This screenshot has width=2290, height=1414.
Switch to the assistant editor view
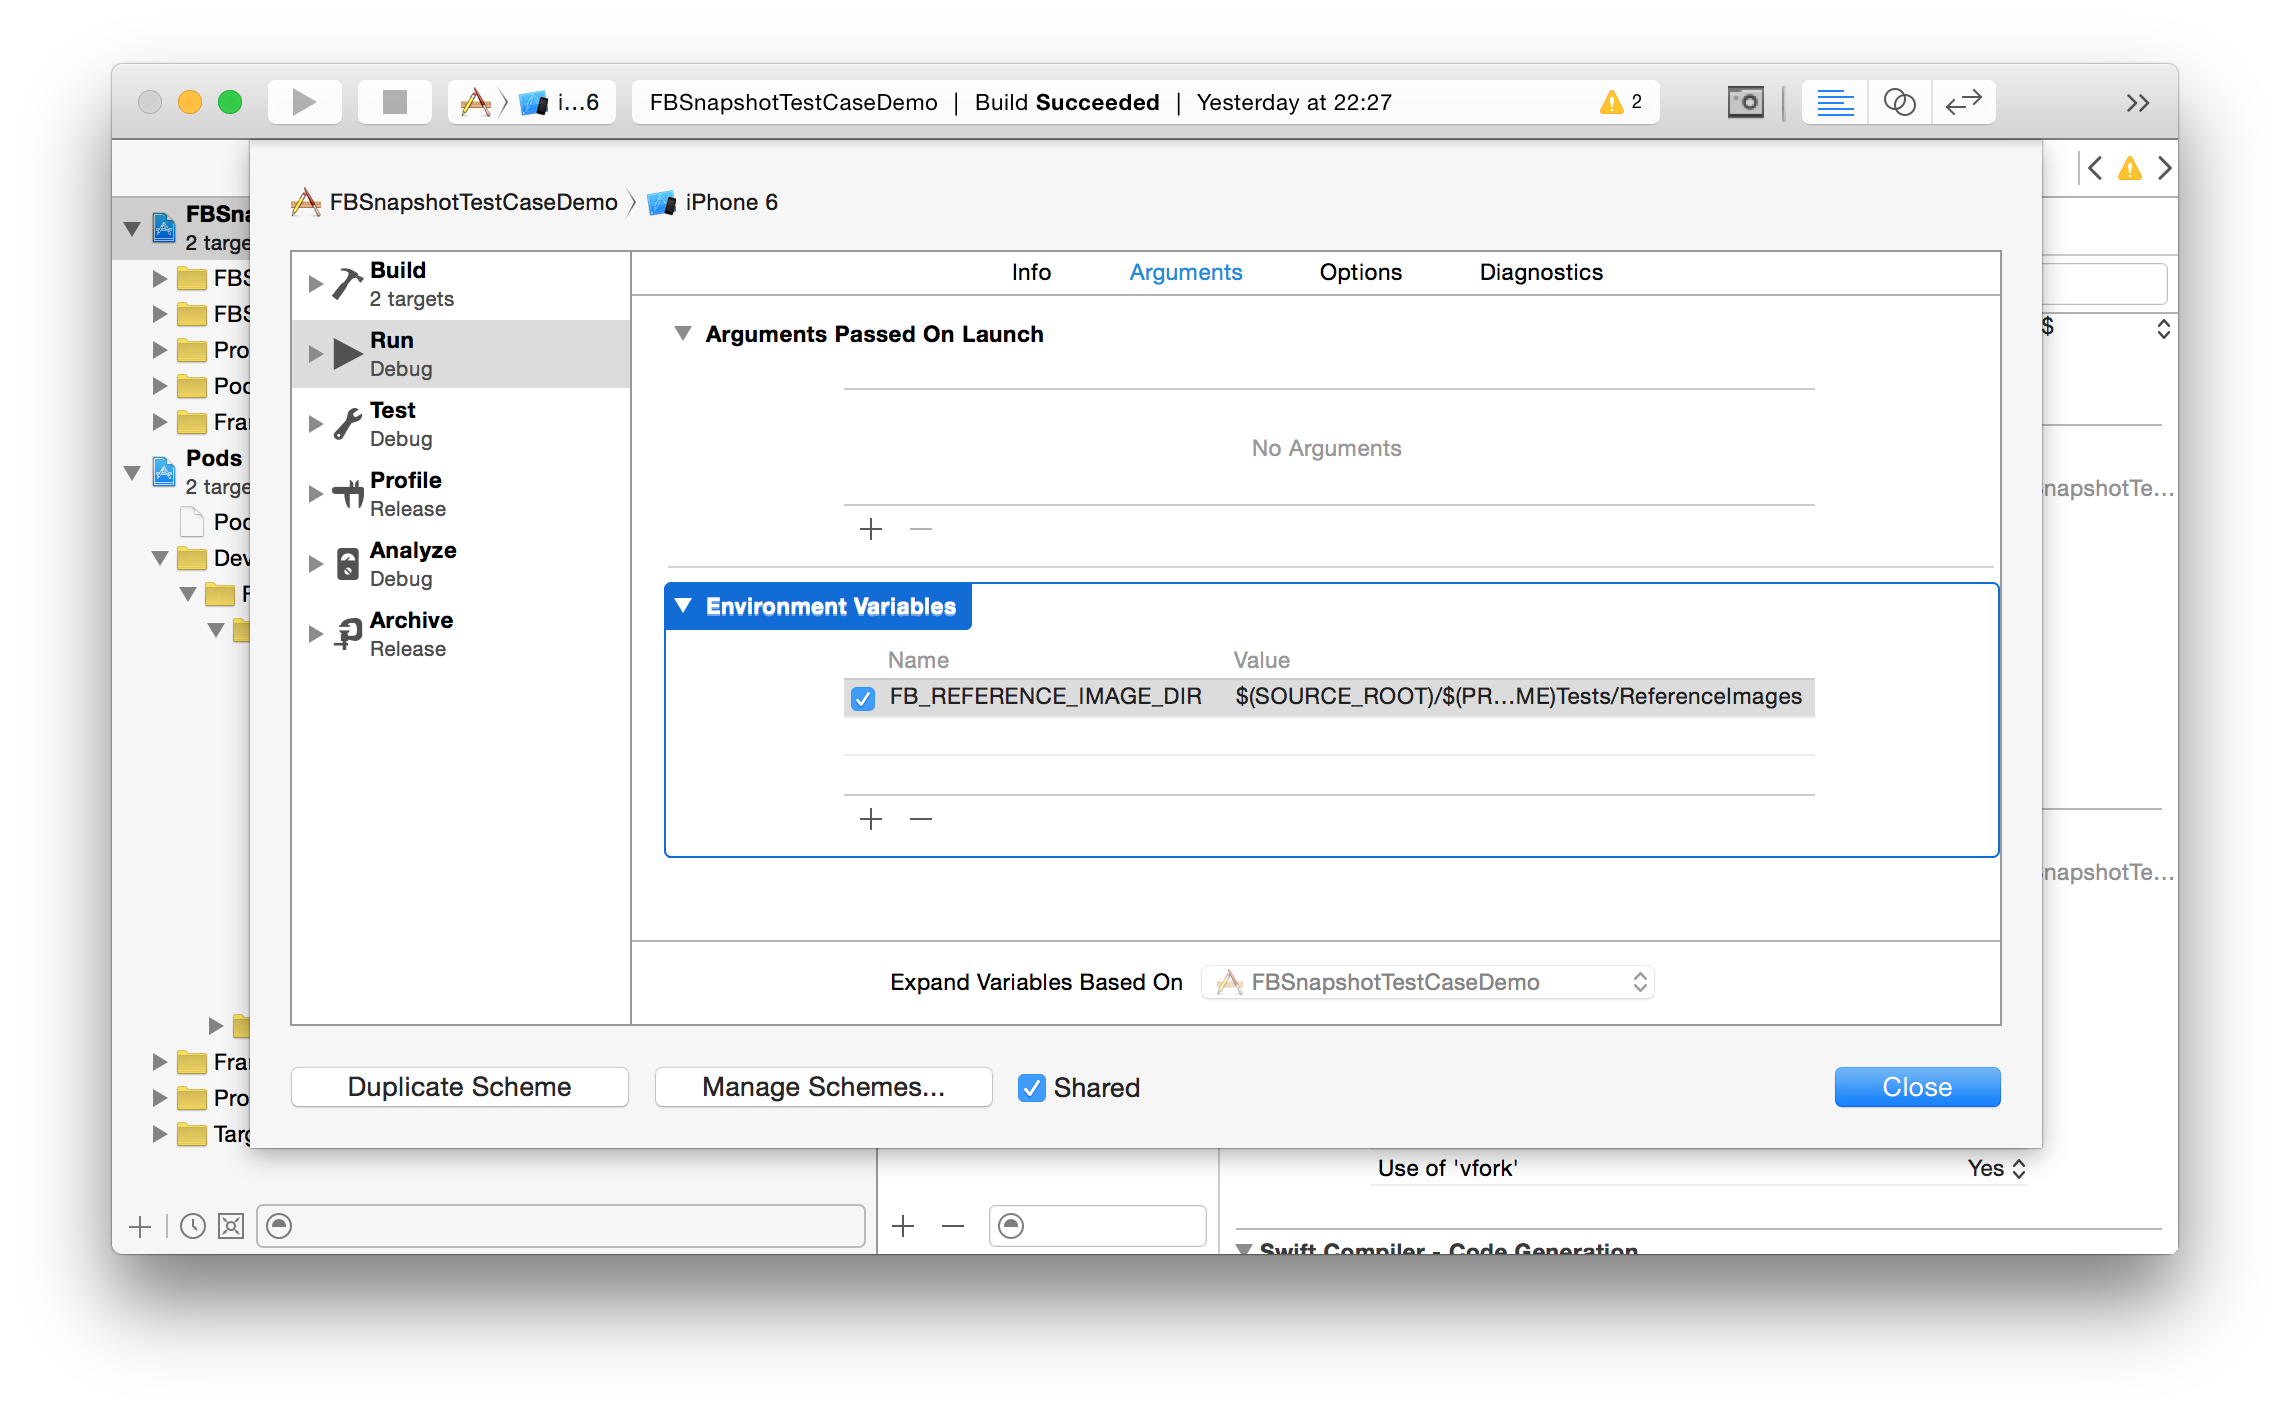click(1899, 102)
